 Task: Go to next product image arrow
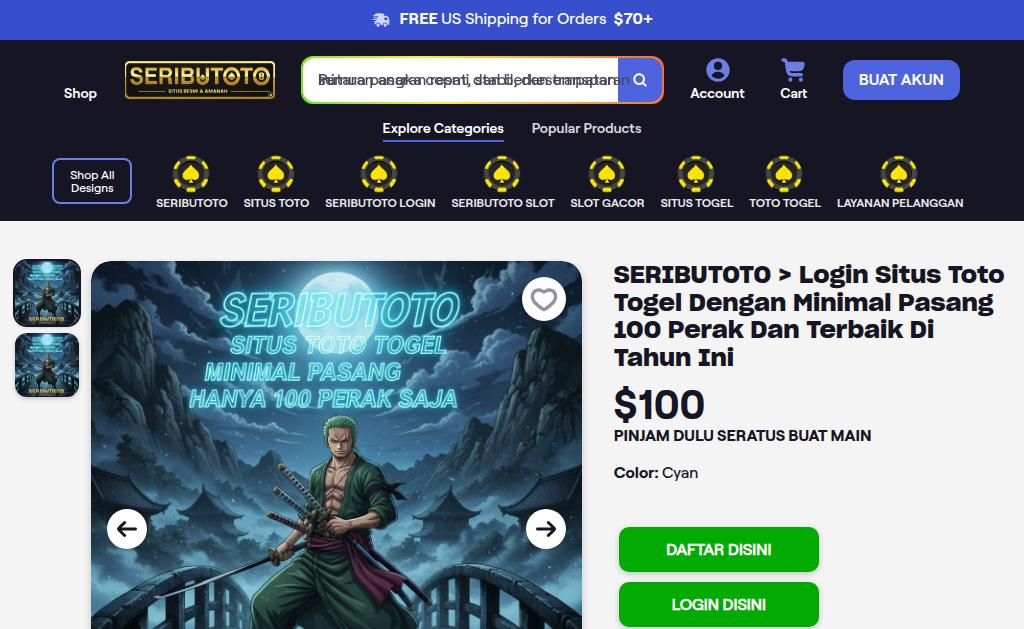point(546,528)
